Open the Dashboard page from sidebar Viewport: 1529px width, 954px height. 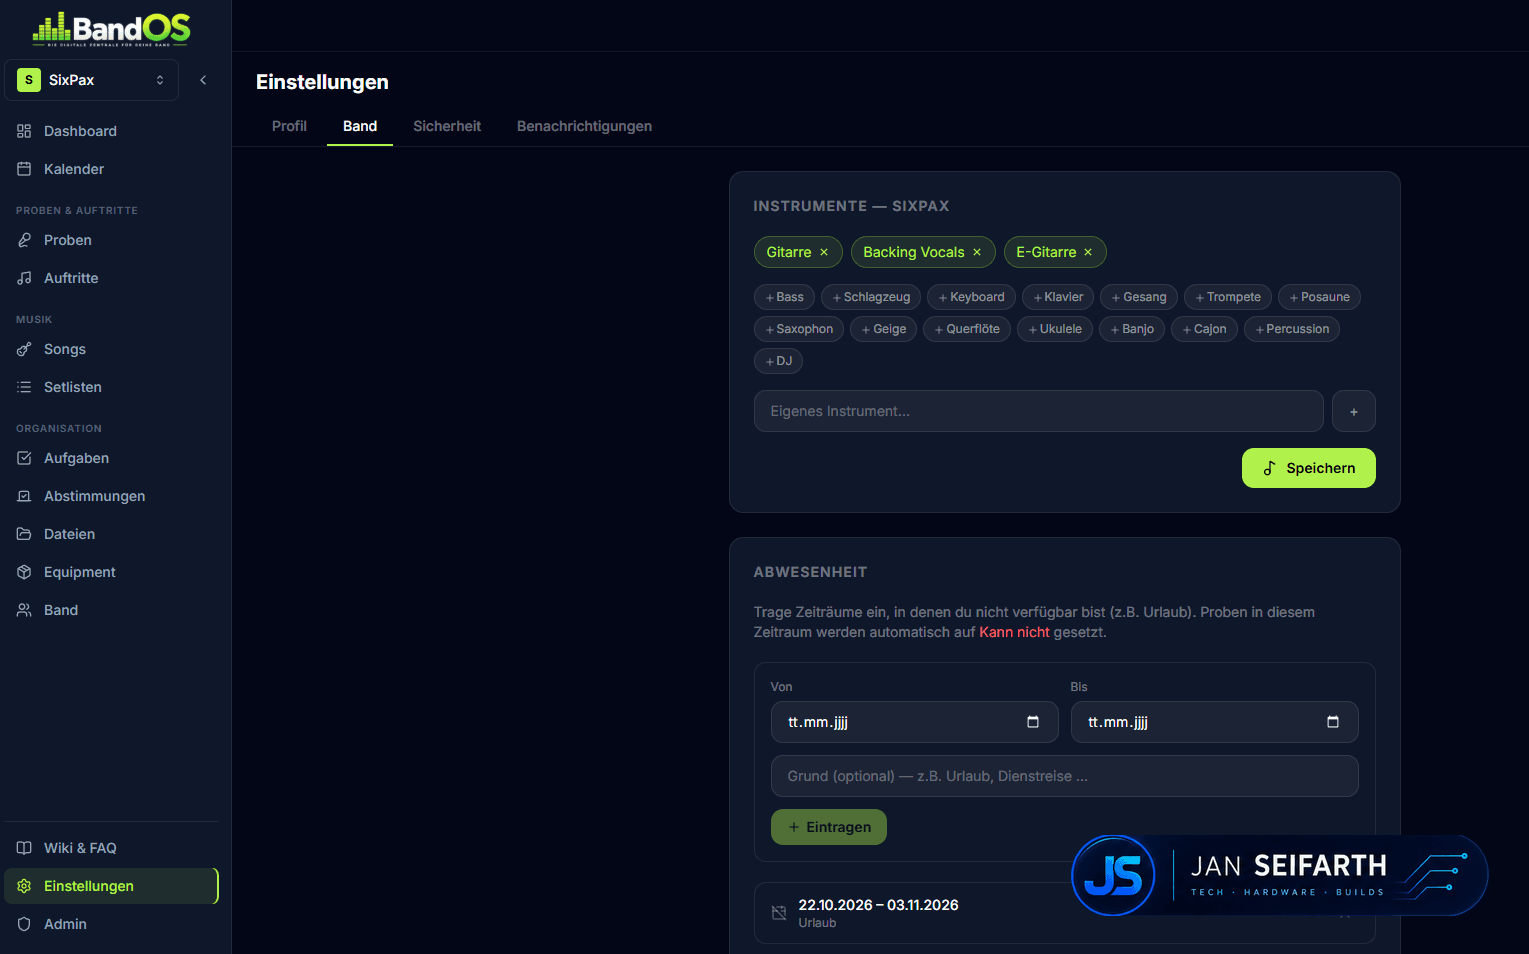[110, 131]
